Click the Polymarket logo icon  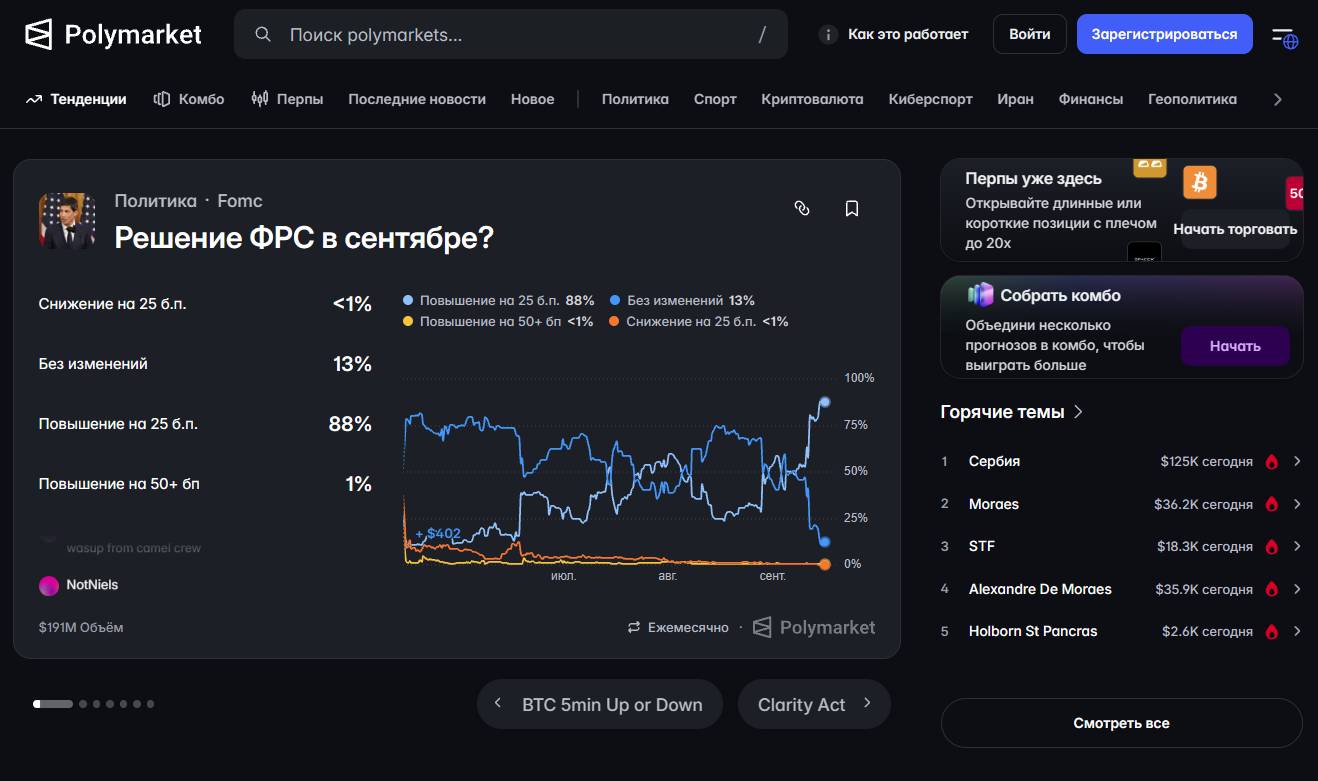[x=39, y=35]
